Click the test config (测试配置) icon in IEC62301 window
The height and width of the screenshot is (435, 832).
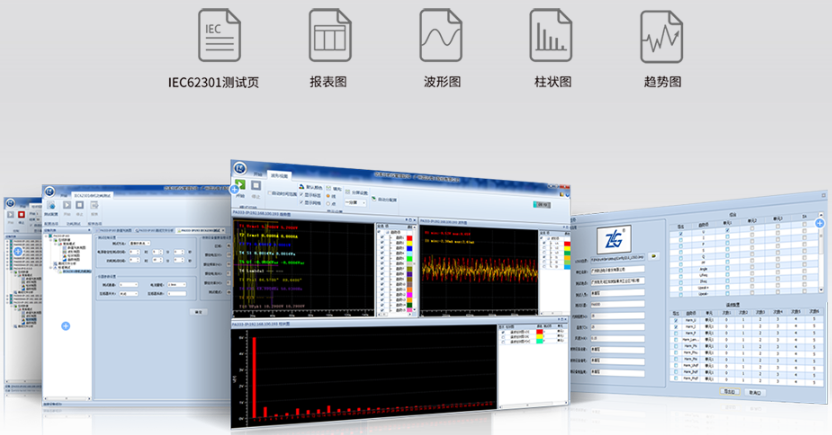pyautogui.click(x=51, y=206)
